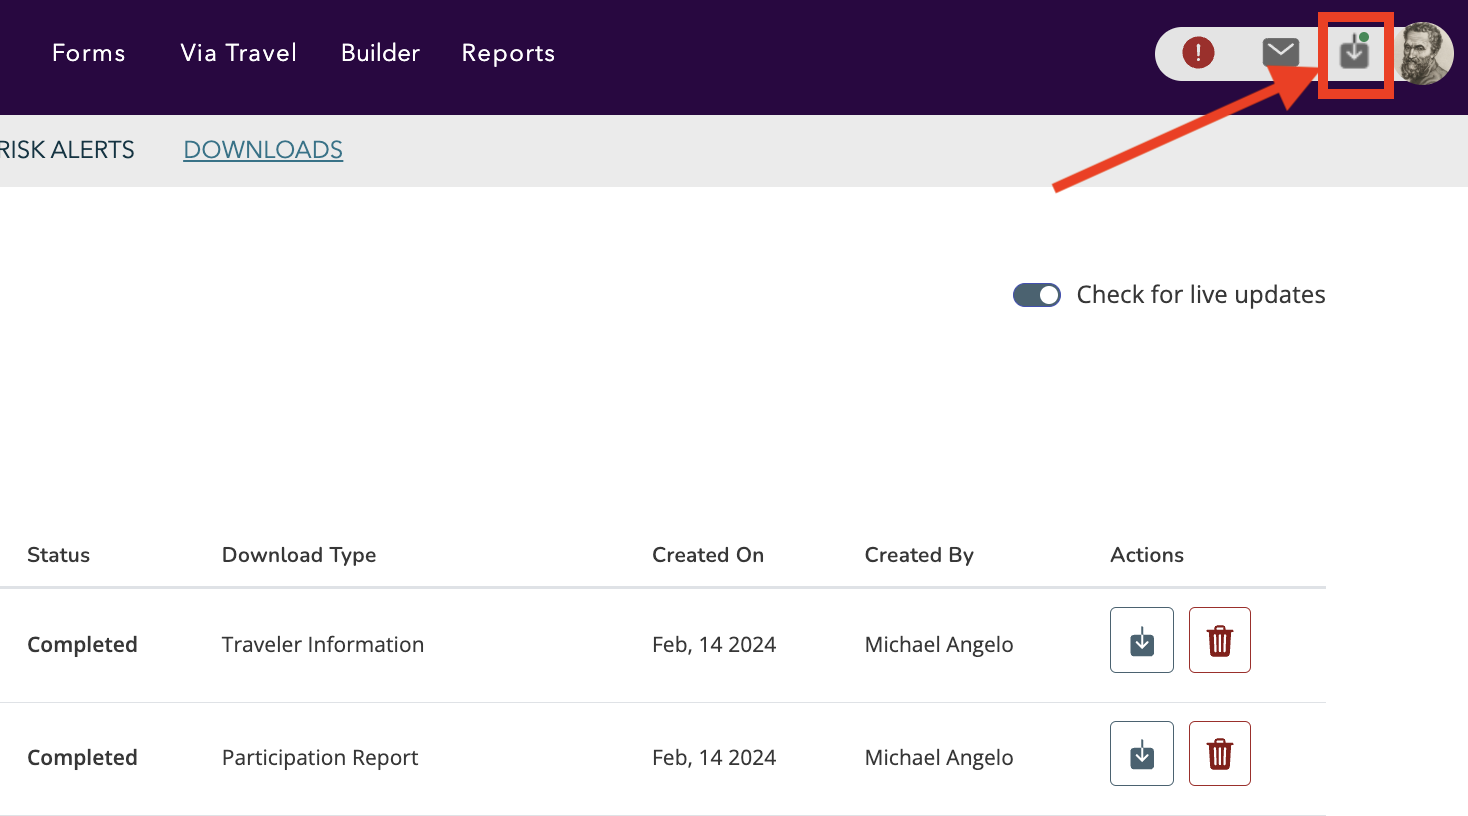Click the Created On column header

click(708, 555)
